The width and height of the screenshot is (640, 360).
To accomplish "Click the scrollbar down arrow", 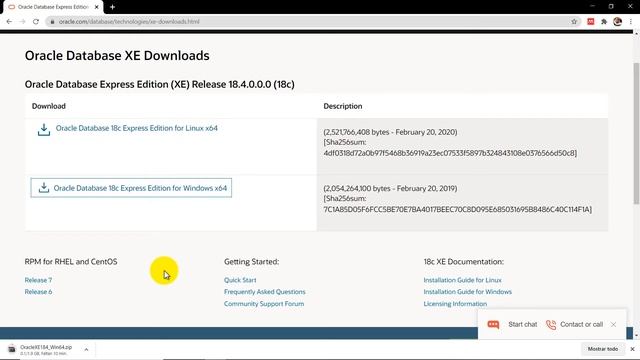I will (637, 335).
